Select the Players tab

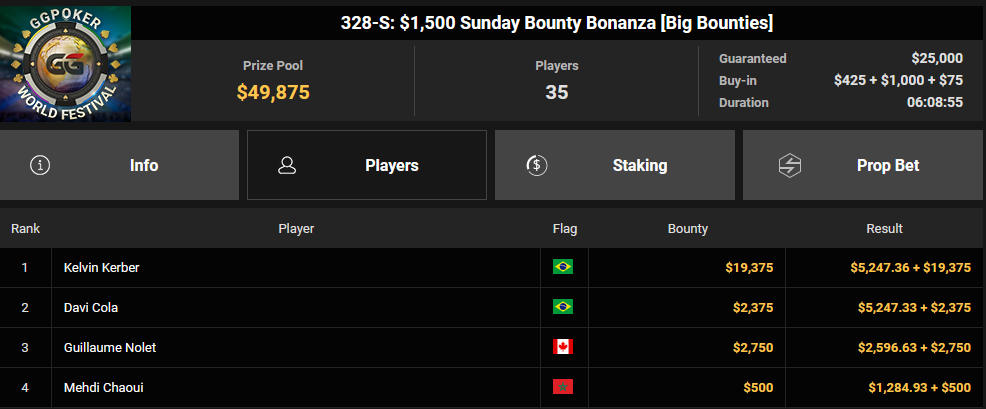coord(367,165)
